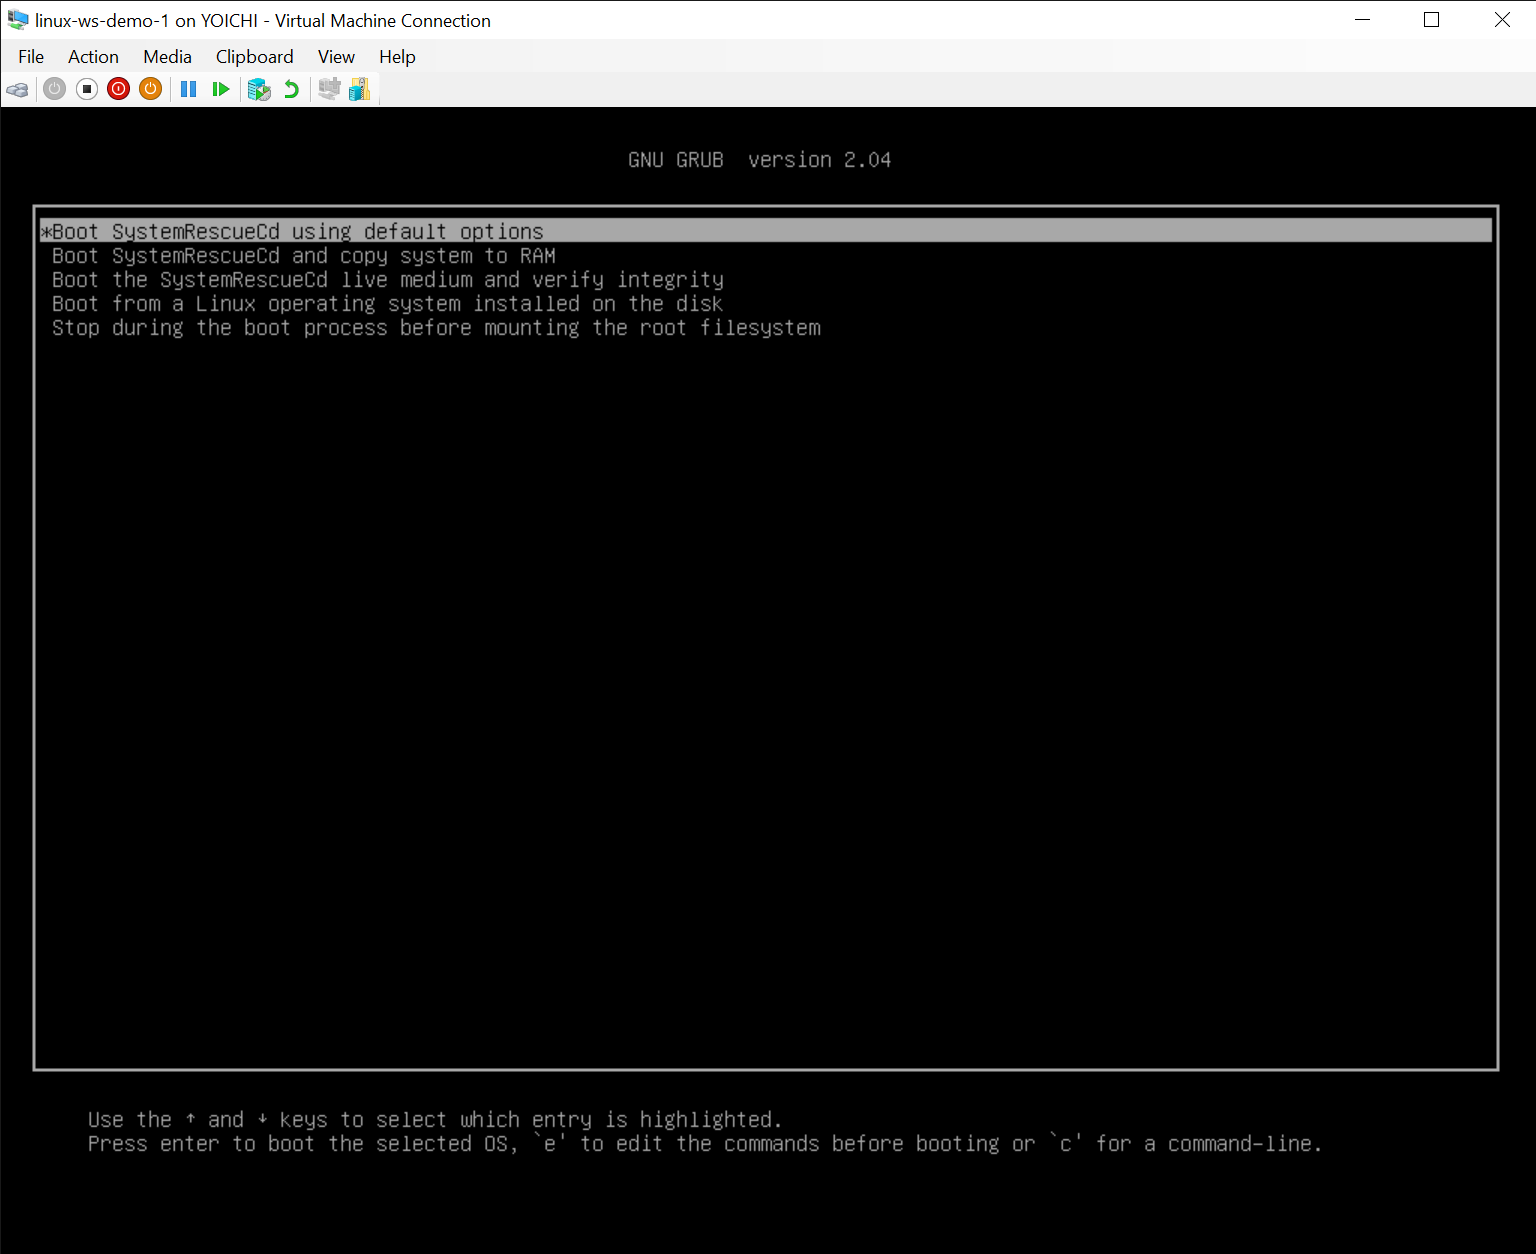
Task: Send Ctrl+Alt+Delete via toolbar icon
Action: click(x=17, y=89)
